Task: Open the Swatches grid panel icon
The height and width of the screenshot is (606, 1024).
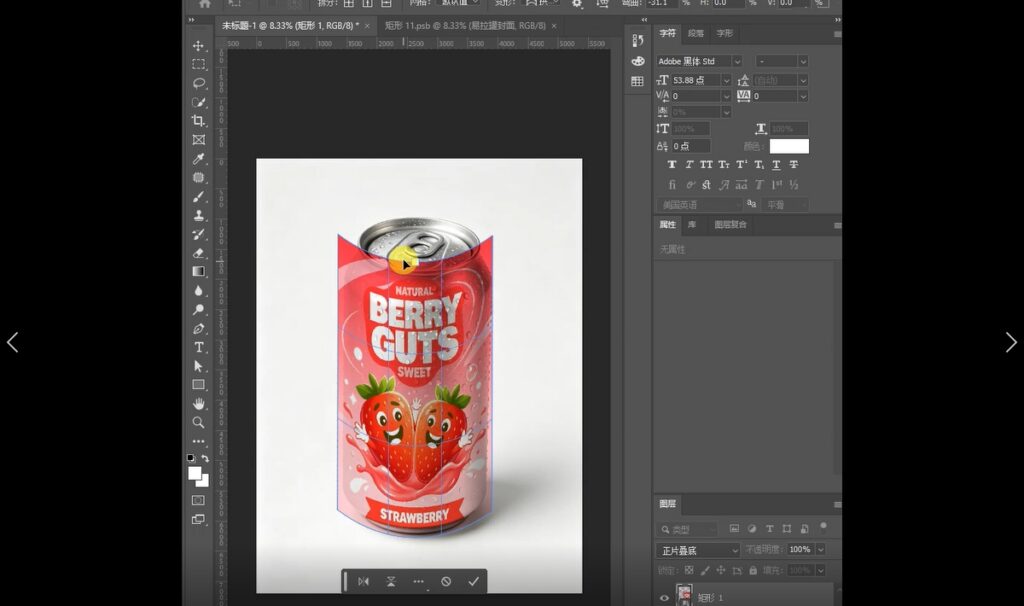Action: 637,81
